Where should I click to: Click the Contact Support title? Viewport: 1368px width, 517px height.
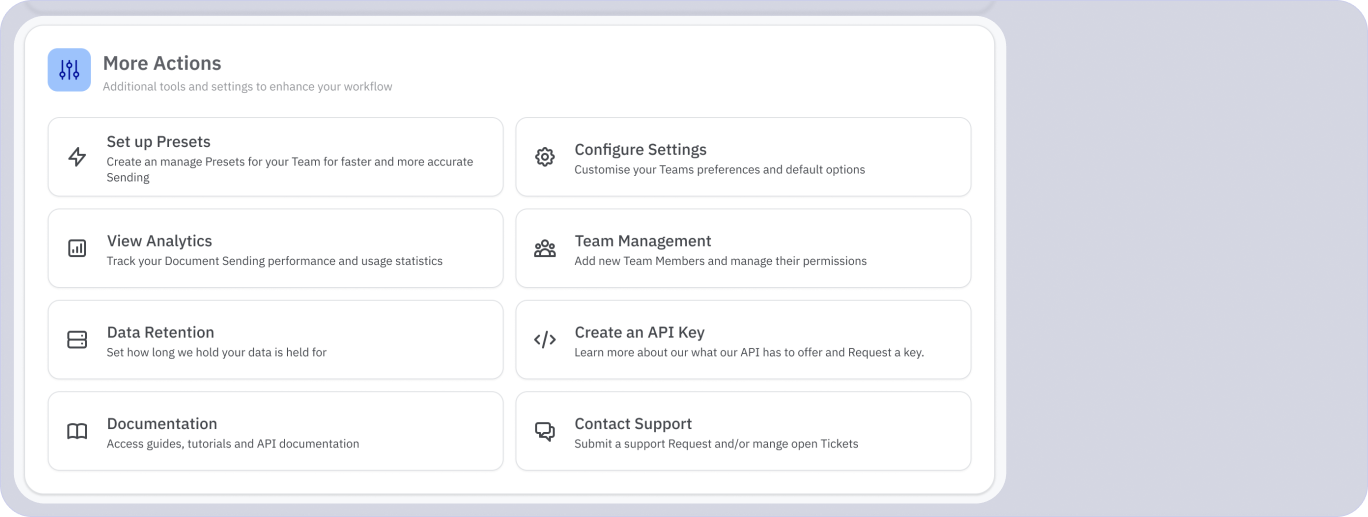click(633, 424)
